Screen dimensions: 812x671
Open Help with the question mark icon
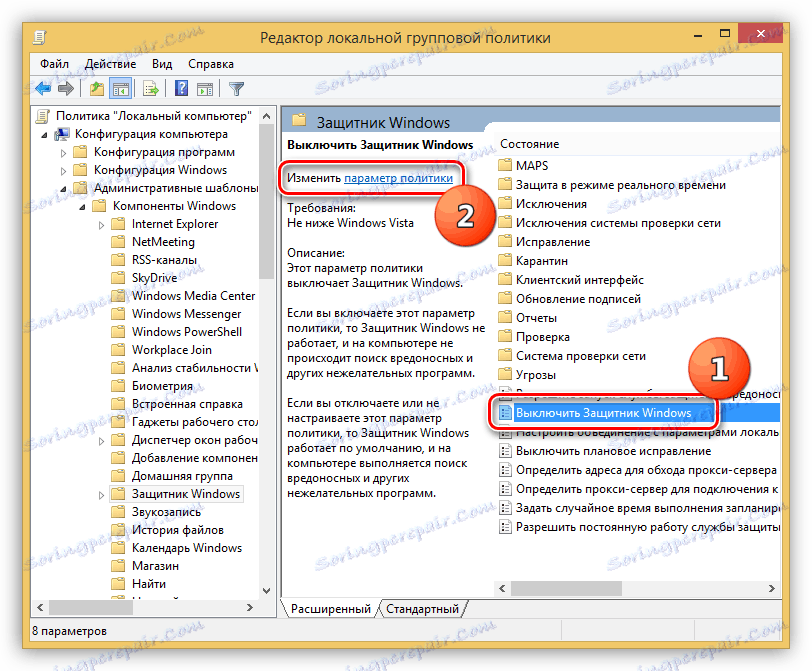(181, 89)
